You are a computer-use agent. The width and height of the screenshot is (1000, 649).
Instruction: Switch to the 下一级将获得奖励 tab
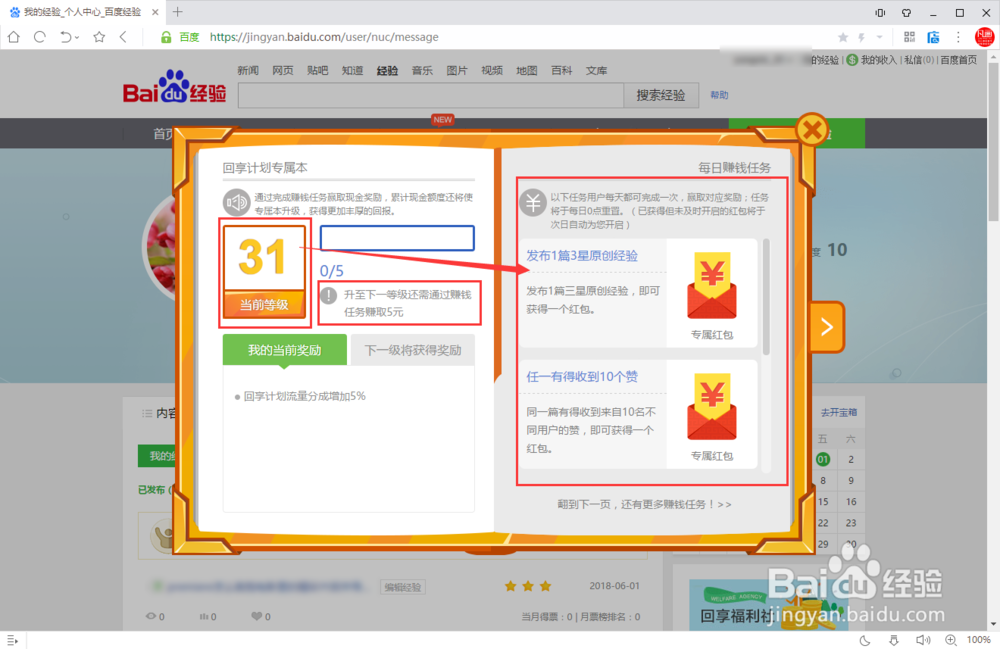pyautogui.click(x=413, y=350)
